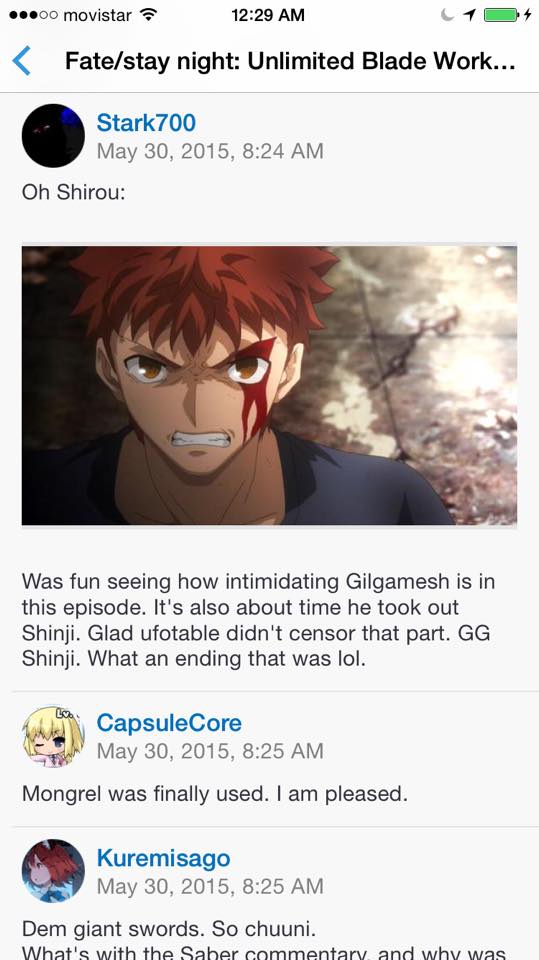Select the 'Mongrel was finally used' comment
Viewport: 539px width, 960px height.
(214, 794)
